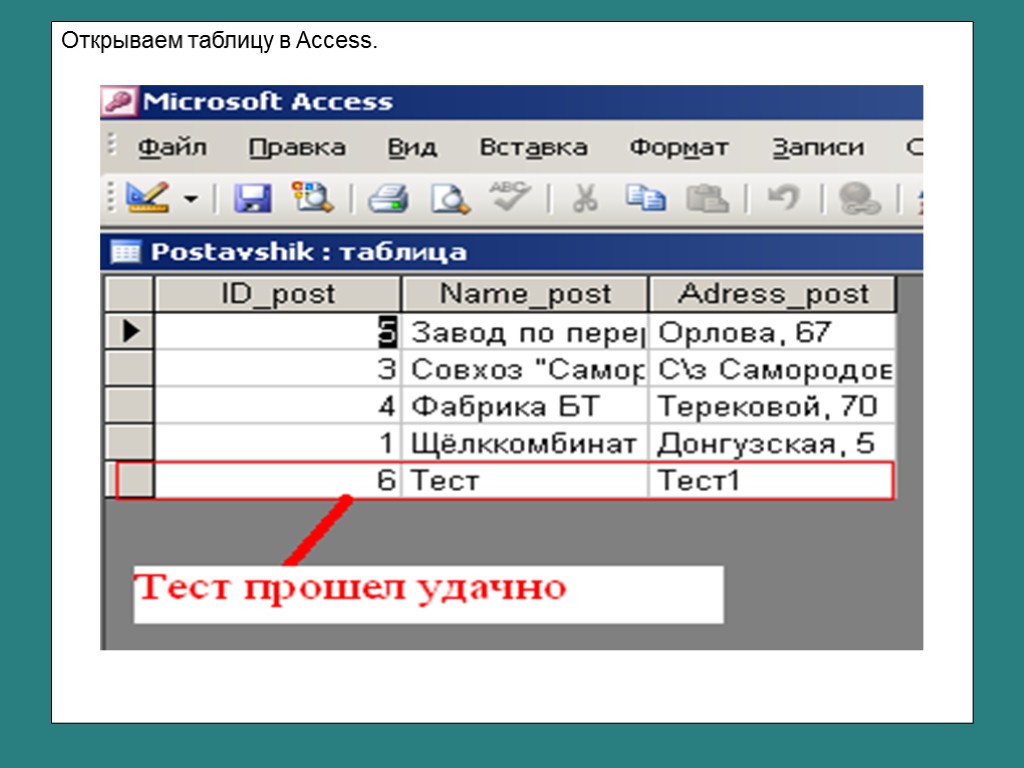Viewport: 1024px width, 768px height.
Task: Click the address cell 'Тест1'
Action: 773,480
